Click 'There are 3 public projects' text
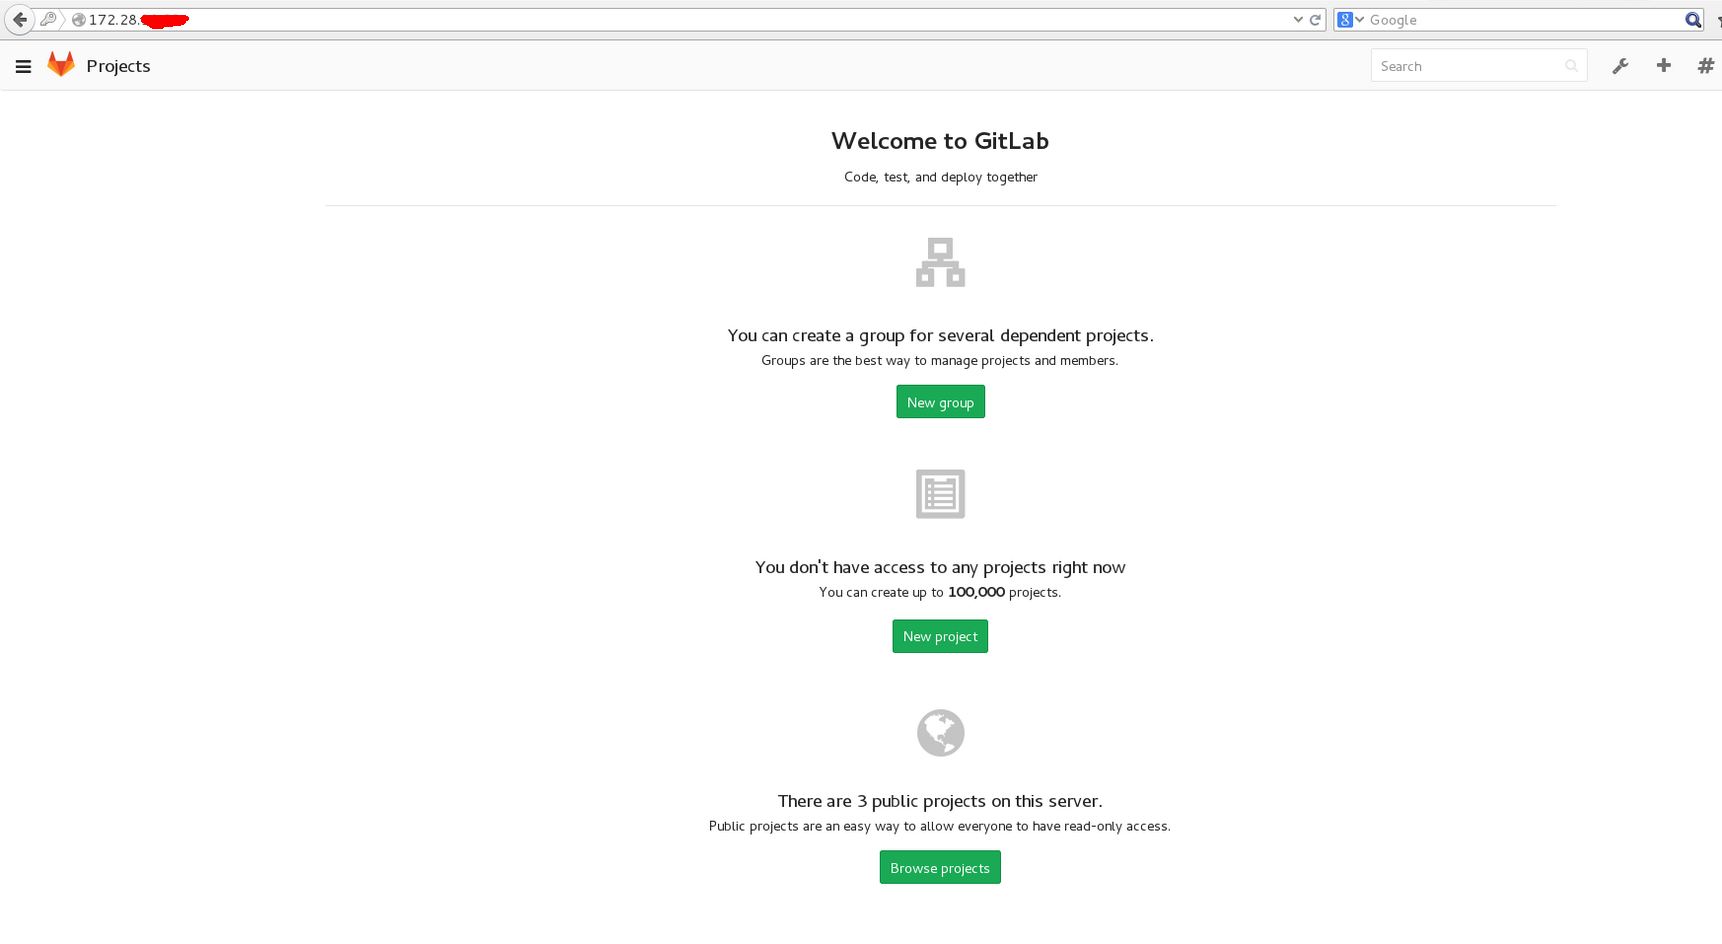This screenshot has height=944, width=1722. [940, 801]
